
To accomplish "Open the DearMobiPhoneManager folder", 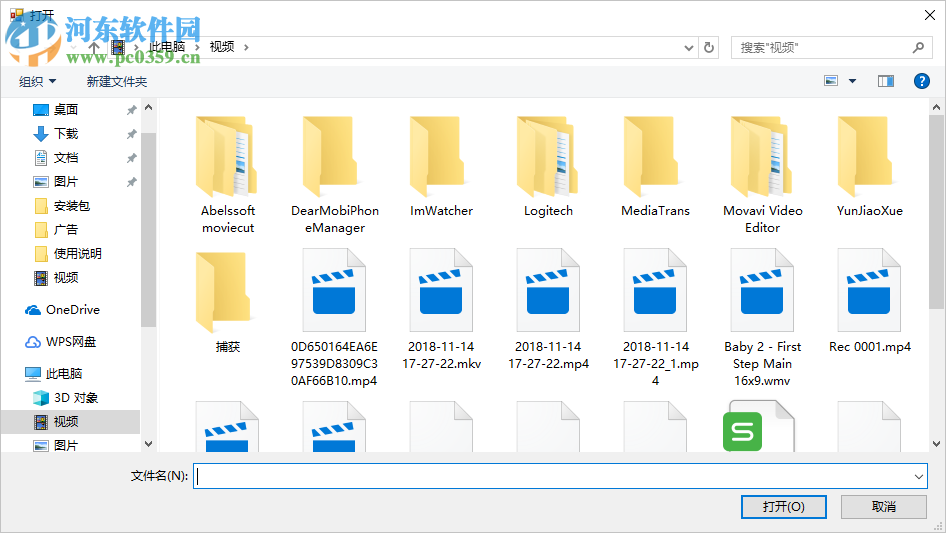I will [x=335, y=175].
